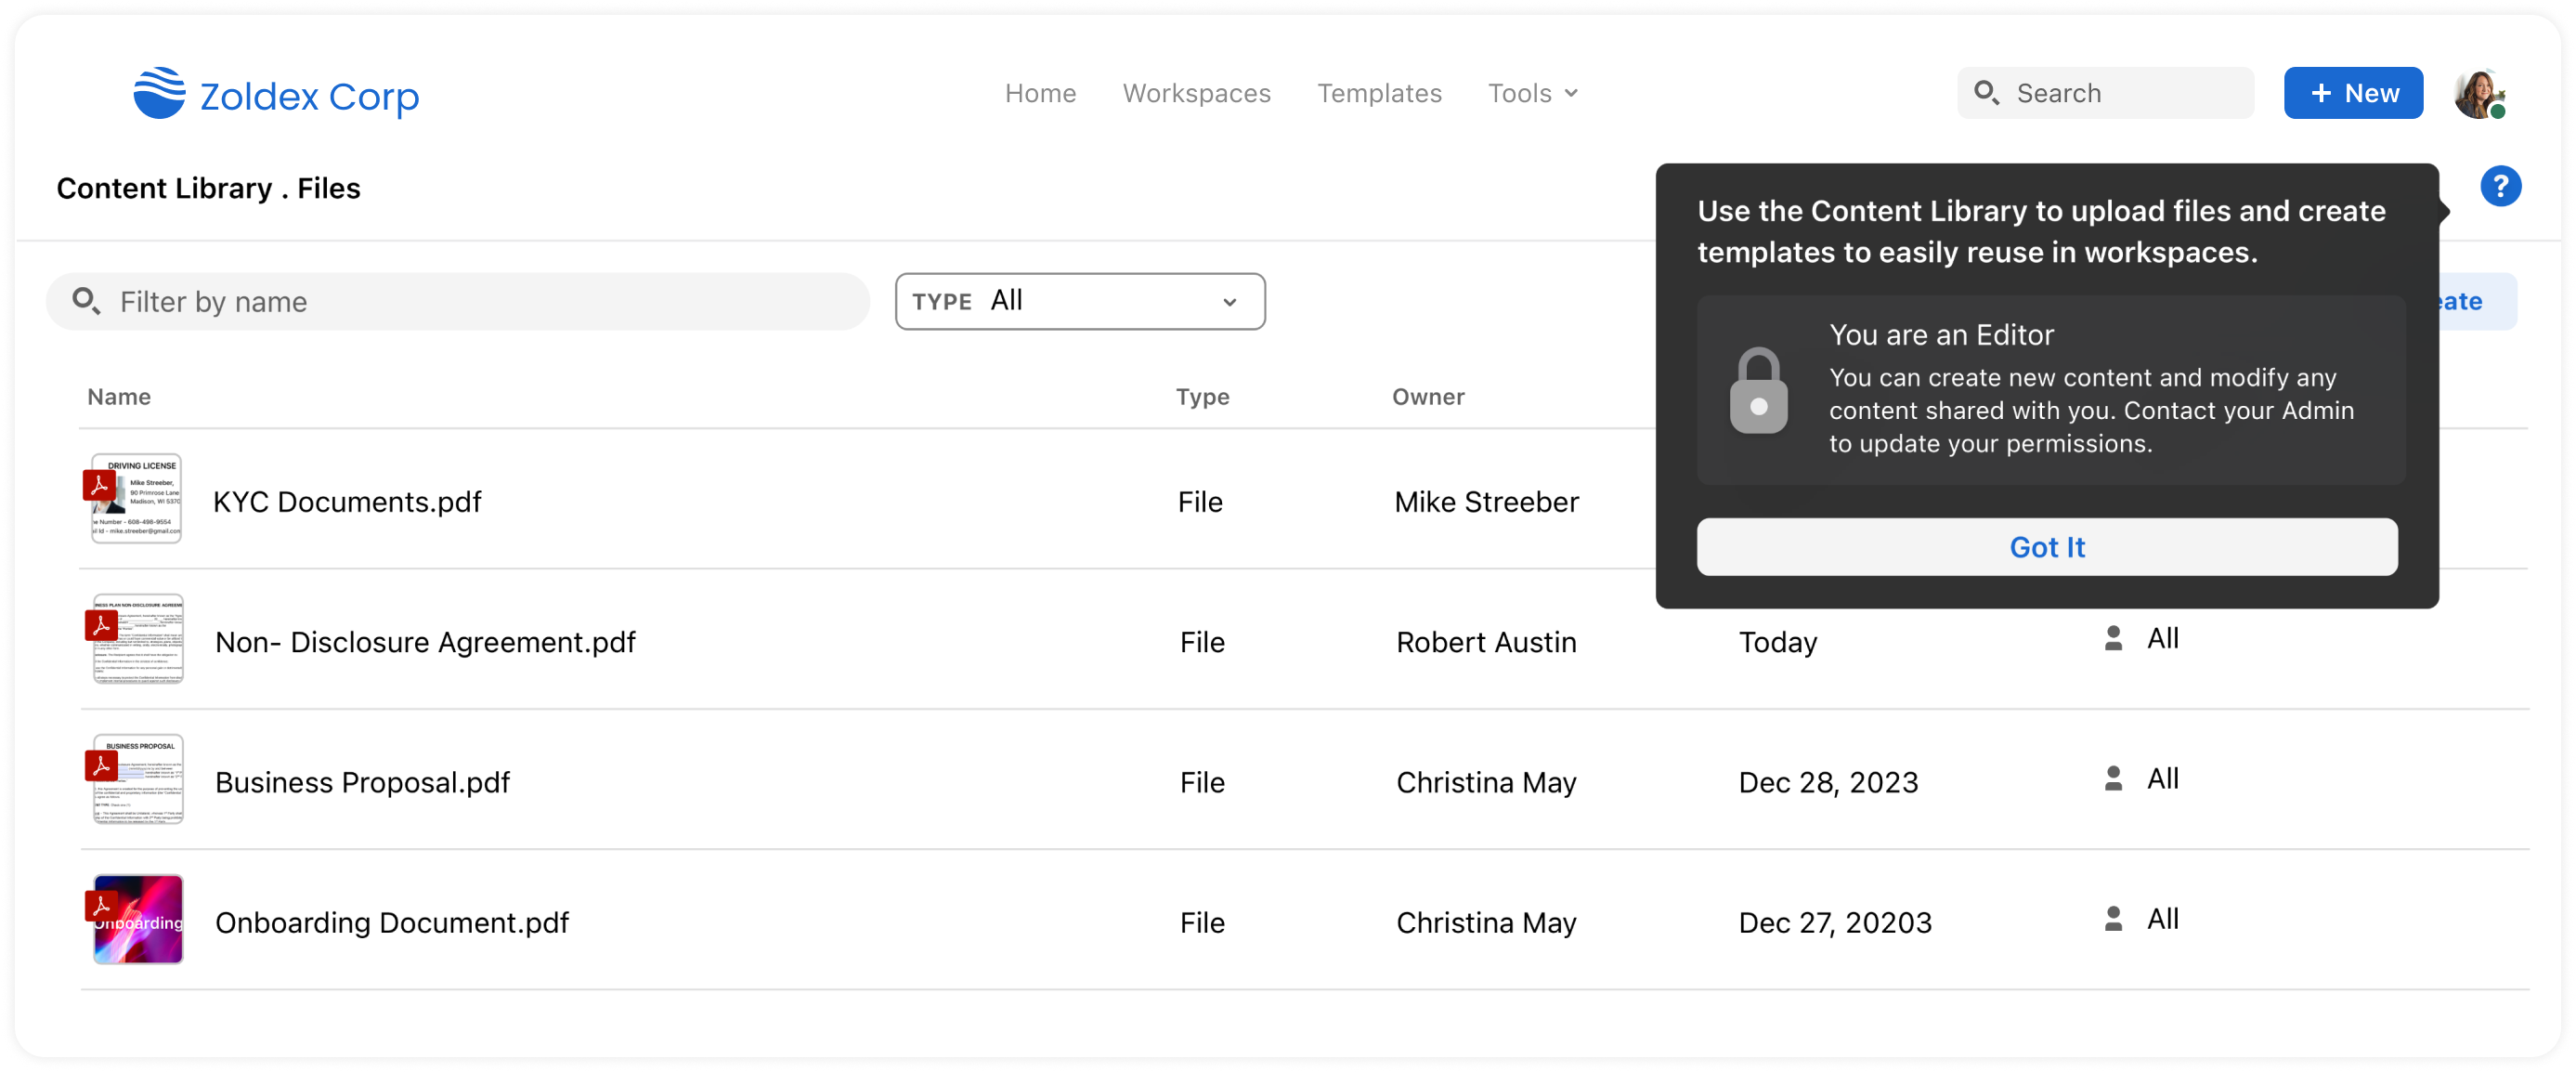
Task: Switch to the Templates section
Action: [1380, 93]
